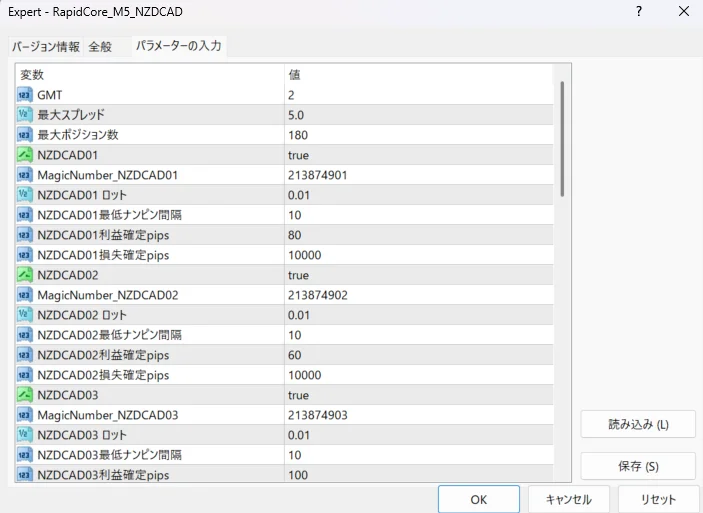This screenshot has width=703, height=513.
Task: Click the キャンセル button
Action: point(567,499)
